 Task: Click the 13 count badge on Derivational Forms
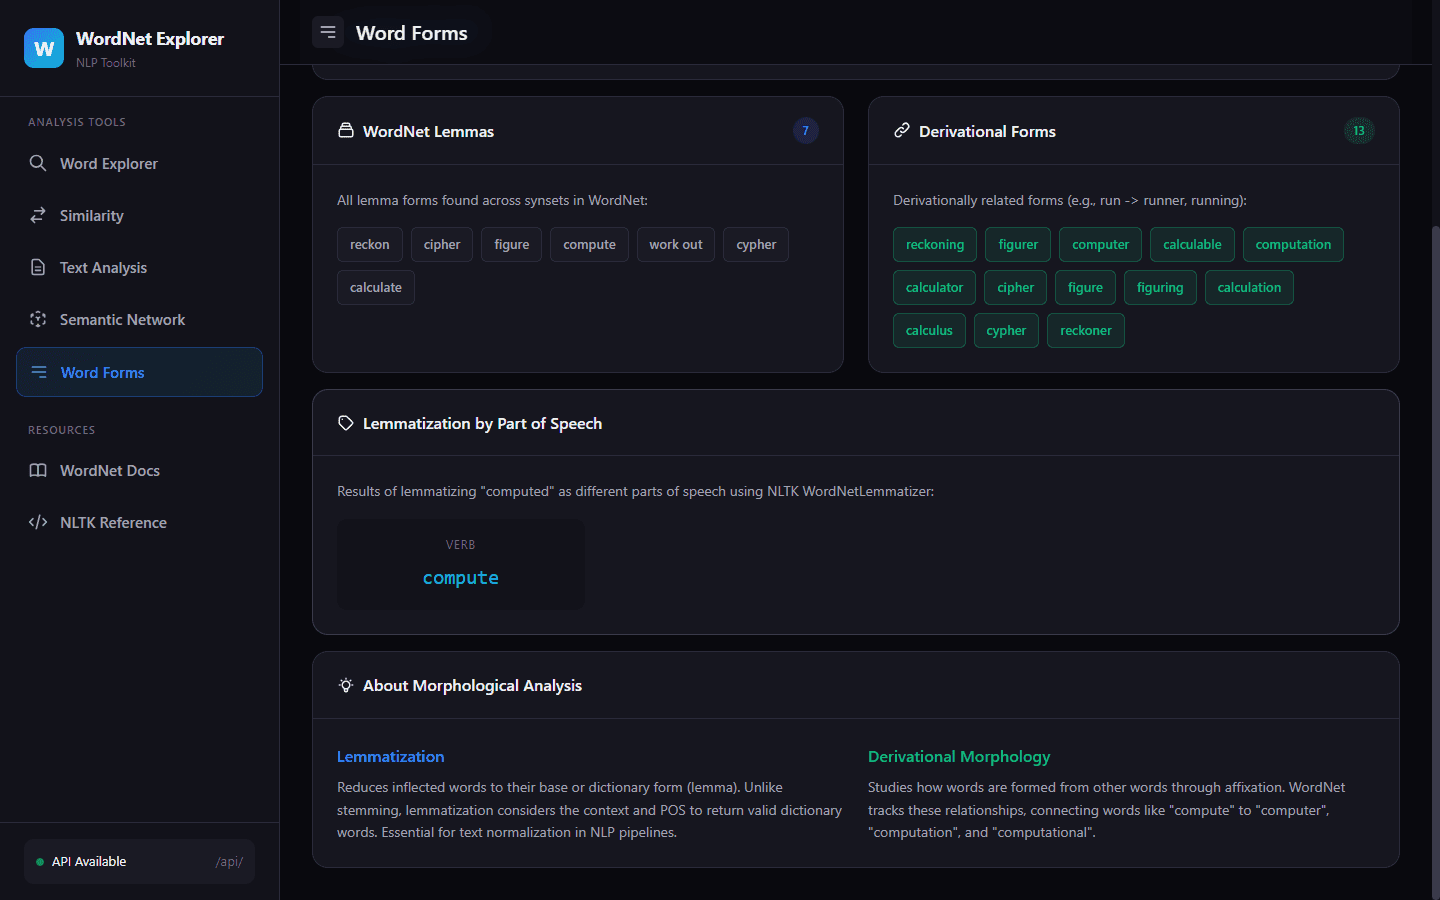pyautogui.click(x=1359, y=130)
